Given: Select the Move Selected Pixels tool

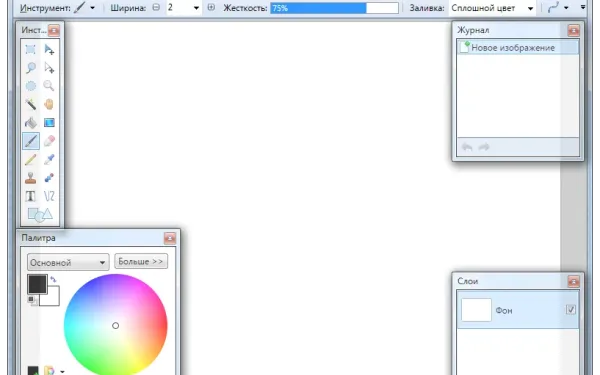Looking at the screenshot, I should (x=49, y=49).
